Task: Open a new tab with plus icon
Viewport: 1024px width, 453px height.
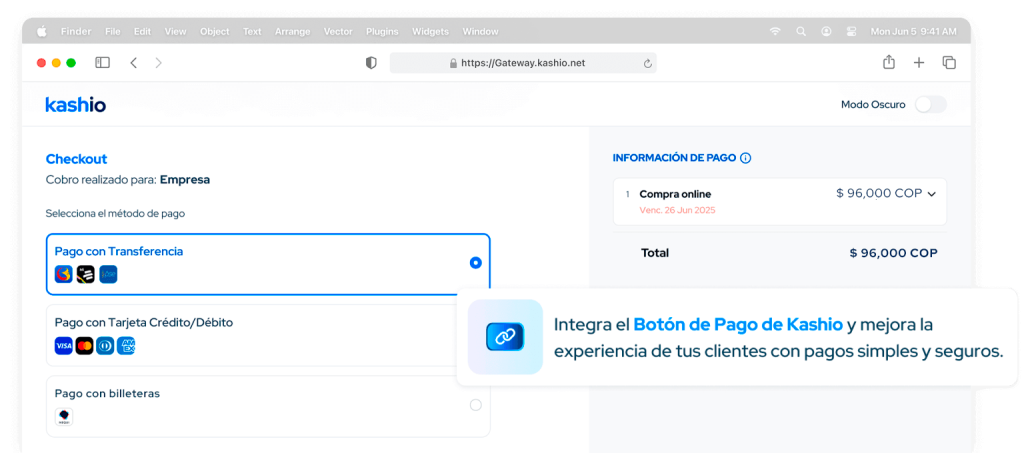Action: pyautogui.click(x=918, y=63)
